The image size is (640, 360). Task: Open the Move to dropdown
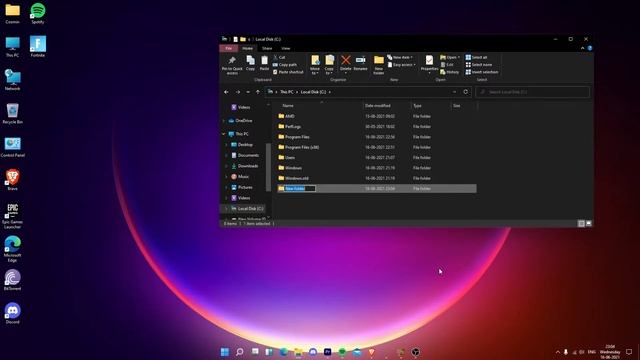click(315, 65)
